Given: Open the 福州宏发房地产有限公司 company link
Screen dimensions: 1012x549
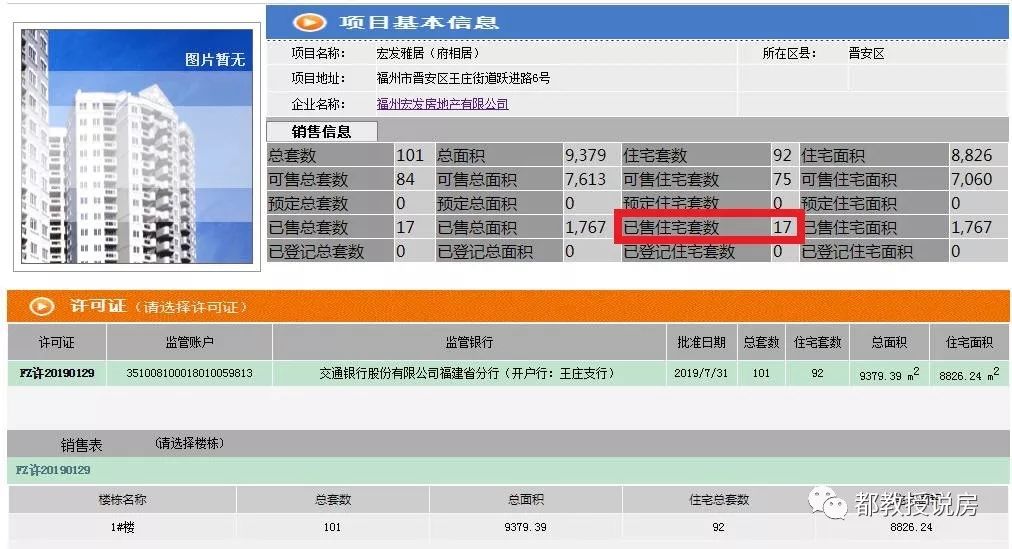Looking at the screenshot, I should pos(442,104).
